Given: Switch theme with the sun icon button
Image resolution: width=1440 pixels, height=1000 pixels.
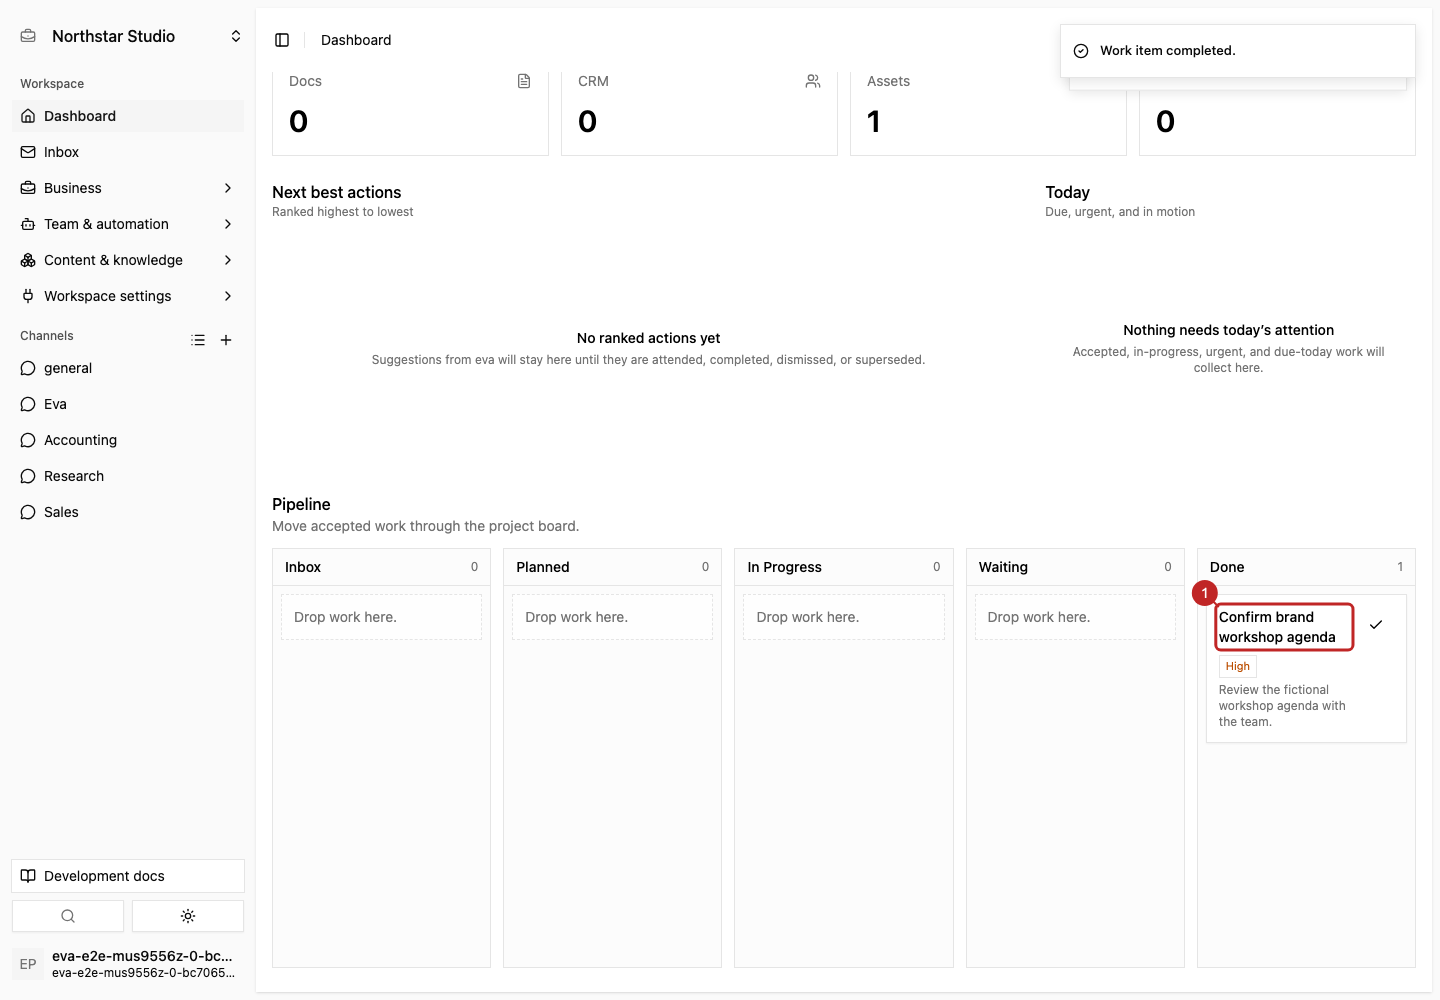Looking at the screenshot, I should pyautogui.click(x=188, y=916).
